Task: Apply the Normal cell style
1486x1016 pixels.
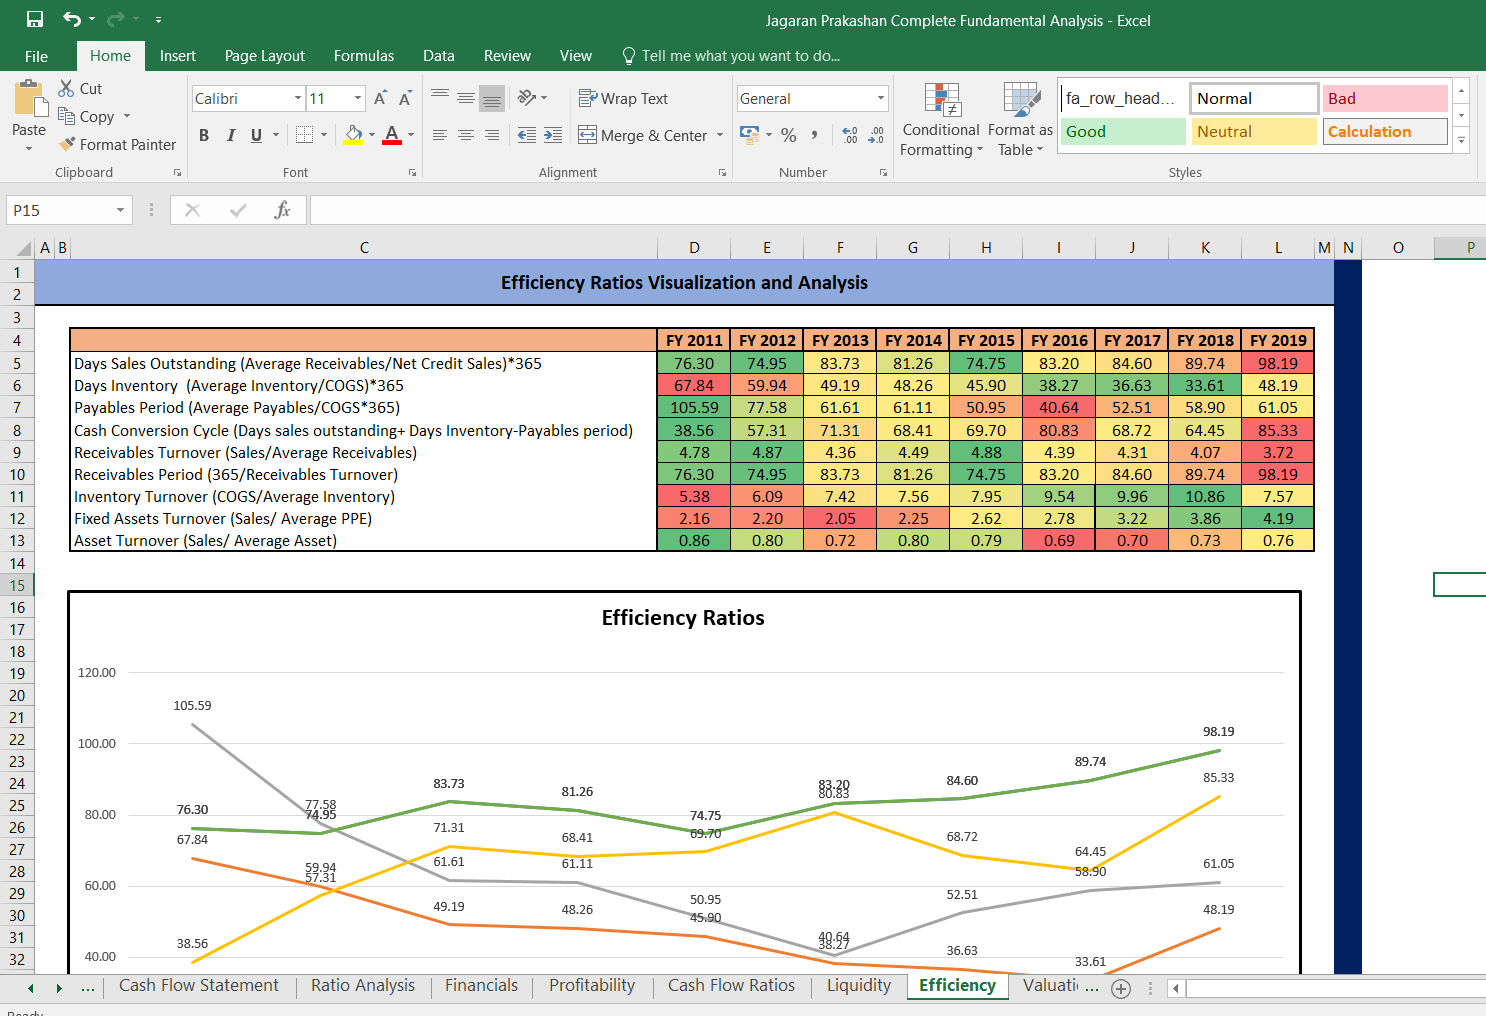Action: point(1254,98)
